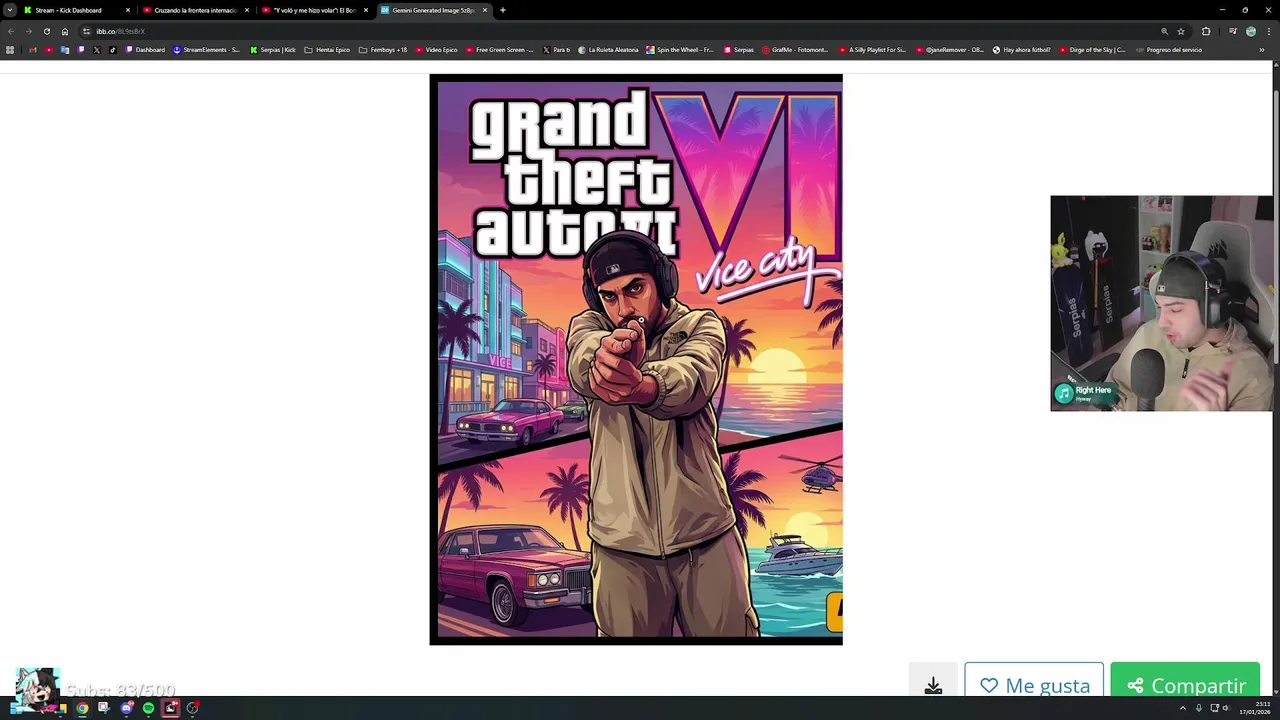Open the StreamElements bookmark
1280x720 pixels.
(207, 49)
